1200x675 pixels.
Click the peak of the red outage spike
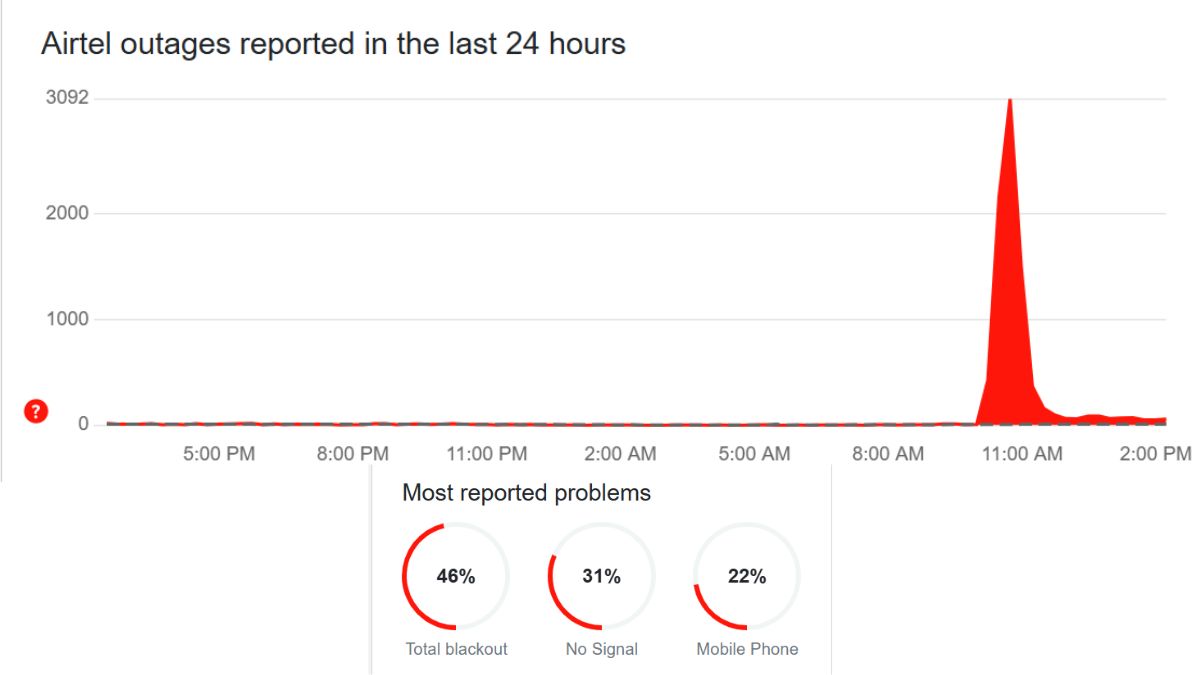click(x=1010, y=102)
